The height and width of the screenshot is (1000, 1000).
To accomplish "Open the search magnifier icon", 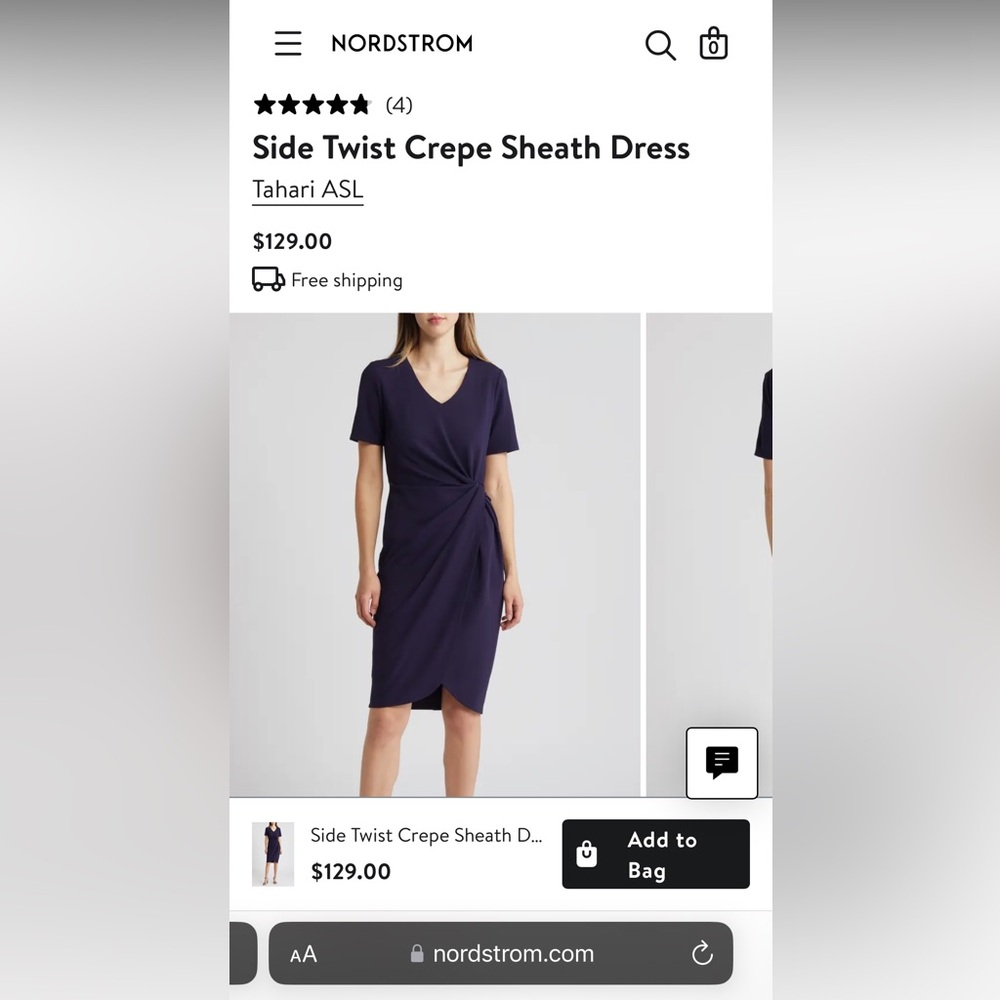I will (660, 45).
